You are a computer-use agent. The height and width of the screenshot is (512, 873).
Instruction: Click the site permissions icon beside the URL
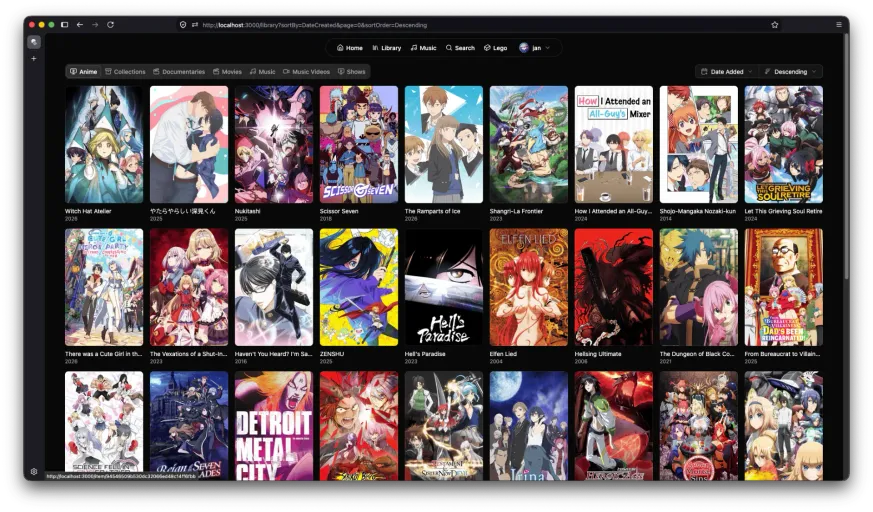(x=195, y=24)
